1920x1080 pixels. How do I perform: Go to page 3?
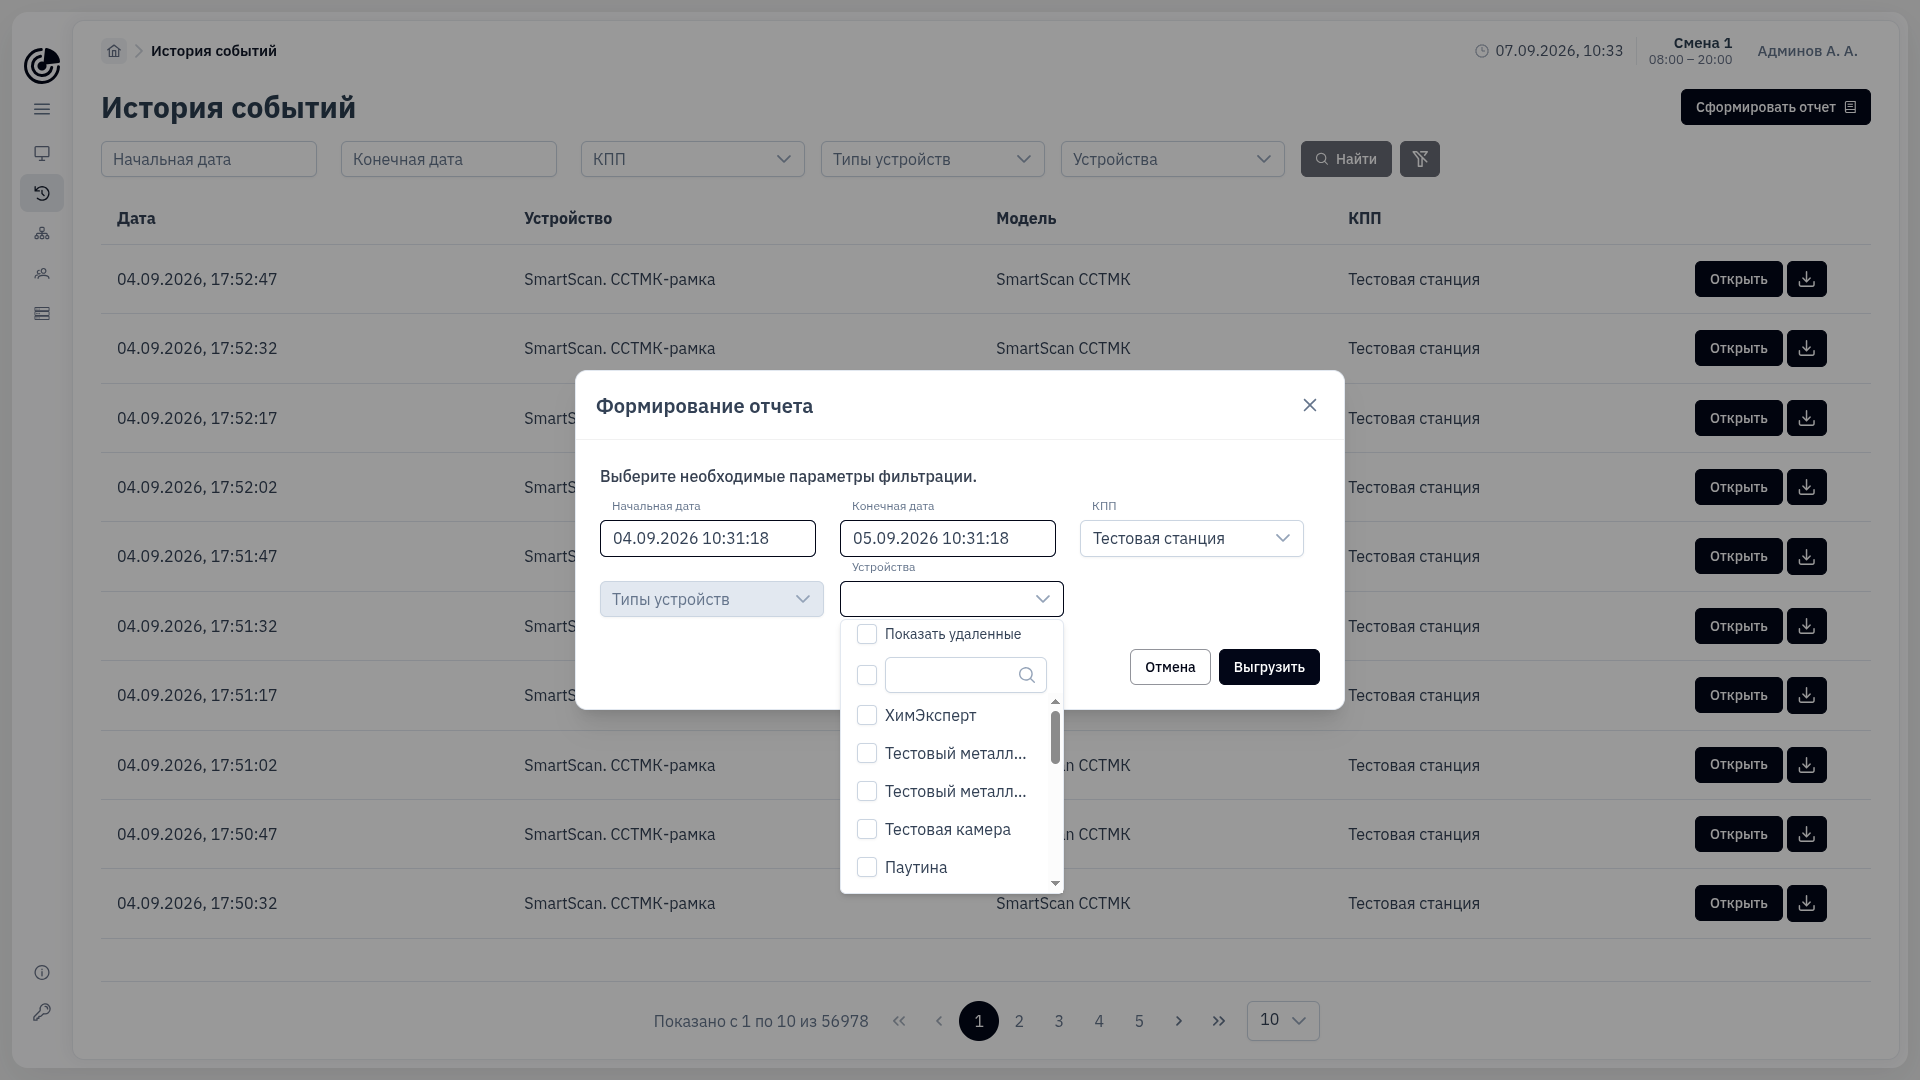point(1059,1021)
